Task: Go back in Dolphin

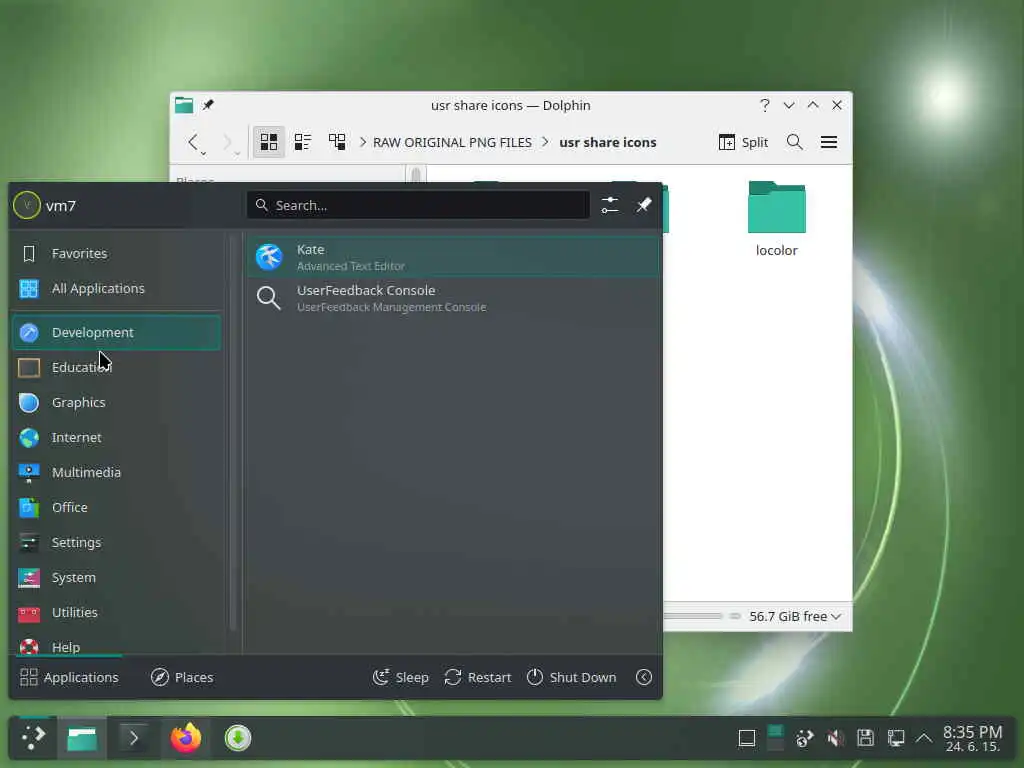Action: pyautogui.click(x=193, y=142)
